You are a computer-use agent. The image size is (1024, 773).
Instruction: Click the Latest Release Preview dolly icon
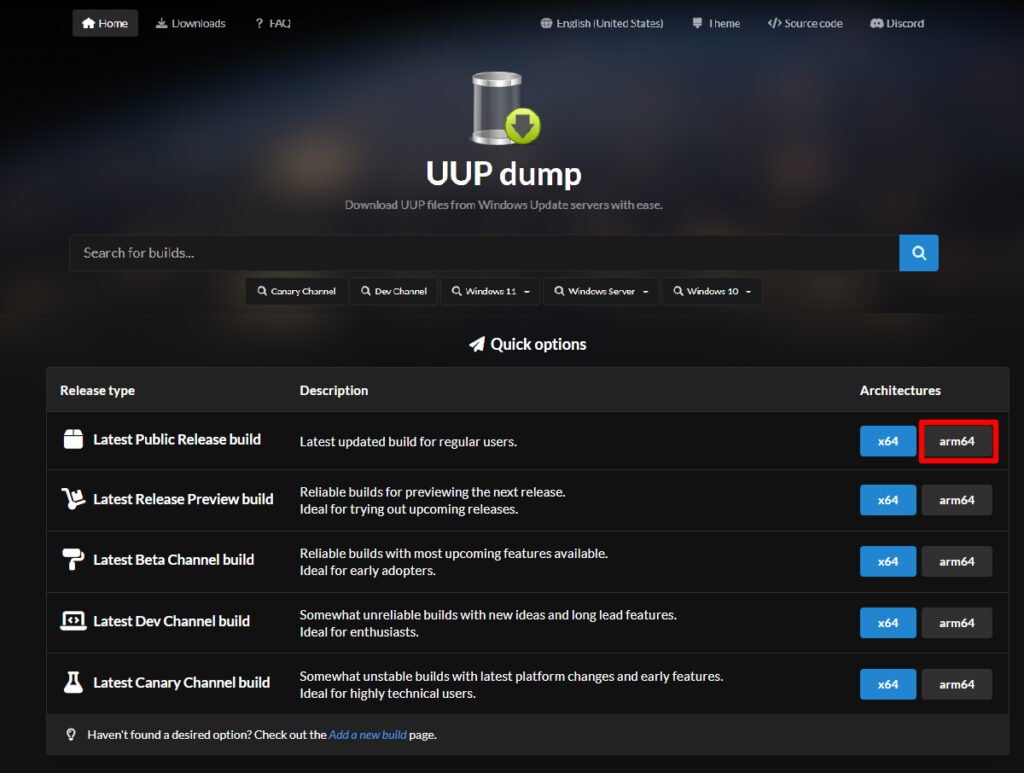tap(73, 499)
